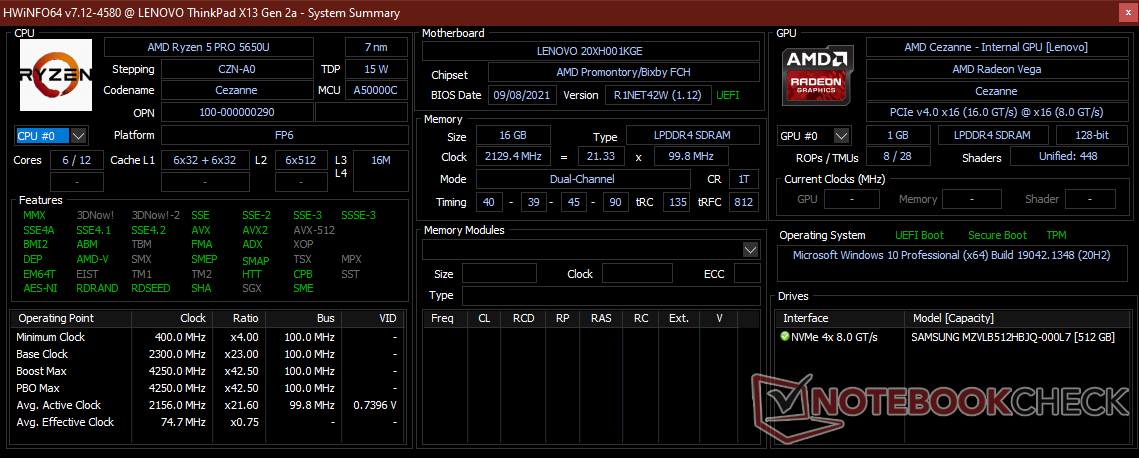Click the Model [Capacity] drives column header
This screenshot has width=1139, height=458.
coord(1018,318)
